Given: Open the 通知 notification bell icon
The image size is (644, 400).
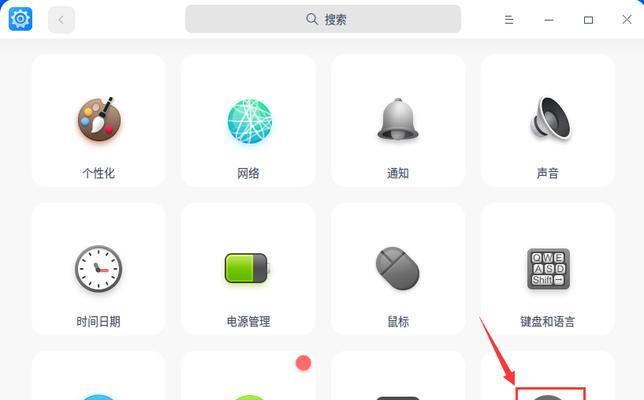Looking at the screenshot, I should (x=398, y=119).
